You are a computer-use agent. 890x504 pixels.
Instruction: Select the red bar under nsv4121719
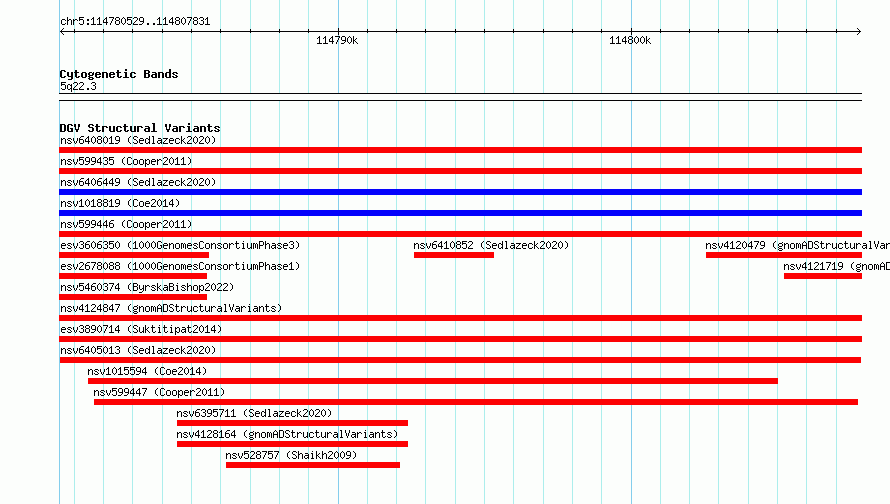coord(823,276)
